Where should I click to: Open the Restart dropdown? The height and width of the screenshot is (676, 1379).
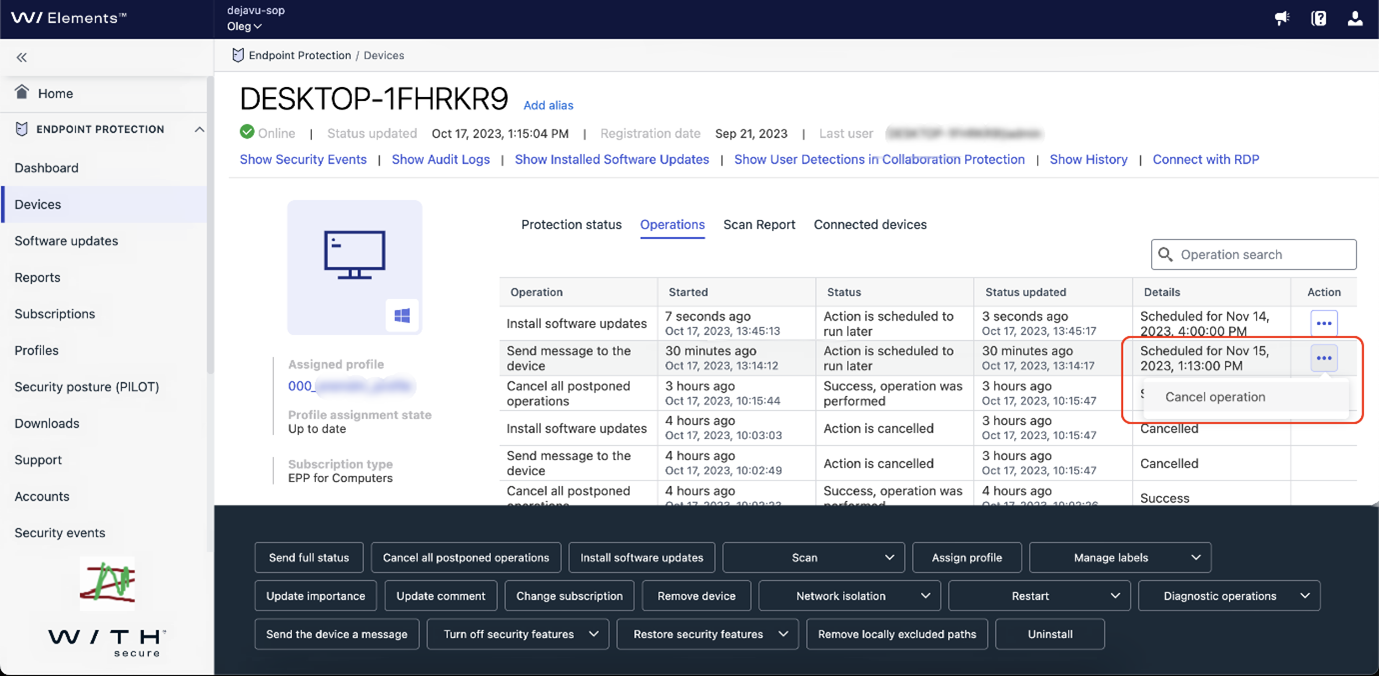pos(1039,596)
